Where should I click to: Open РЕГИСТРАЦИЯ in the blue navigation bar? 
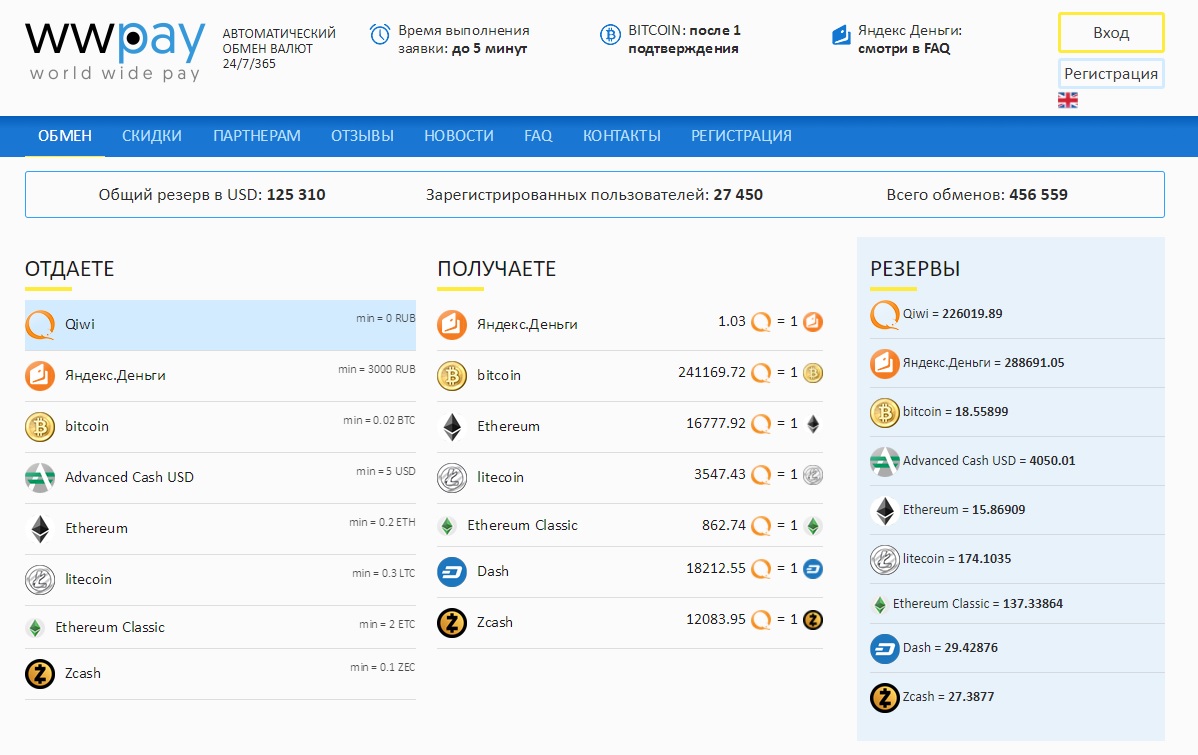741,136
